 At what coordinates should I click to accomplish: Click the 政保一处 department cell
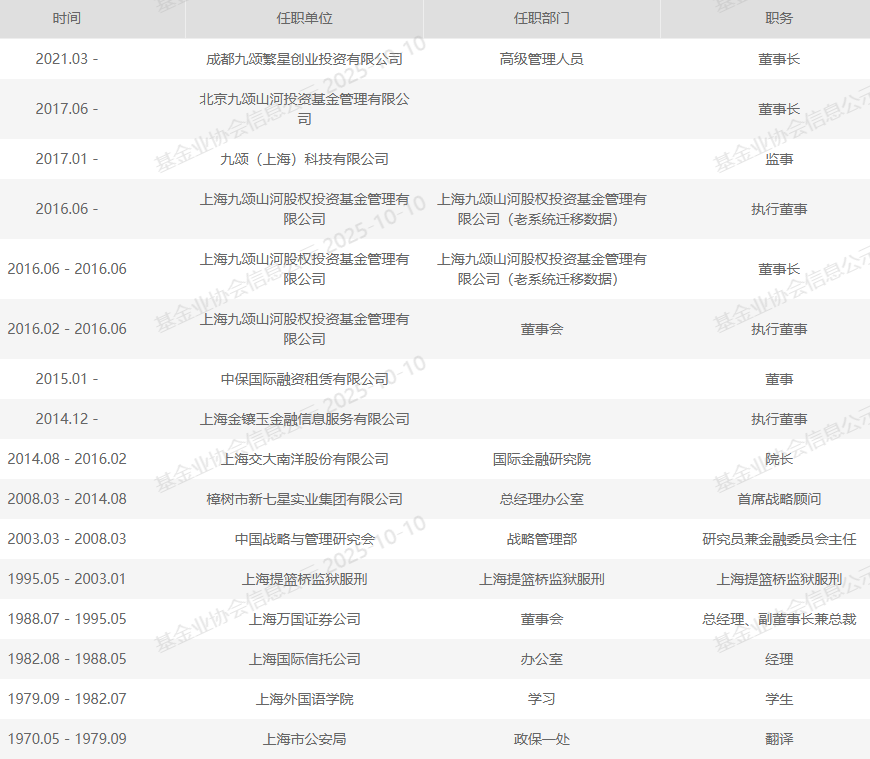click(x=541, y=739)
